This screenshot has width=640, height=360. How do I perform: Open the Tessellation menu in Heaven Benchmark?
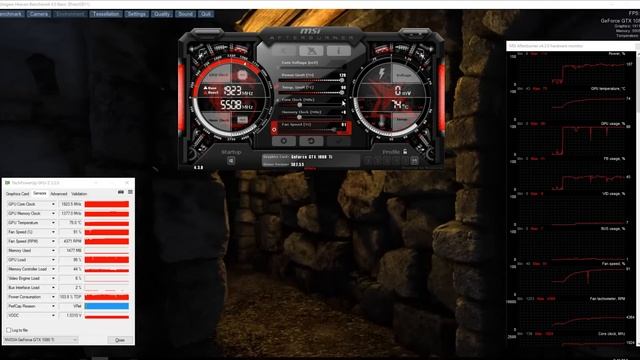coord(105,14)
